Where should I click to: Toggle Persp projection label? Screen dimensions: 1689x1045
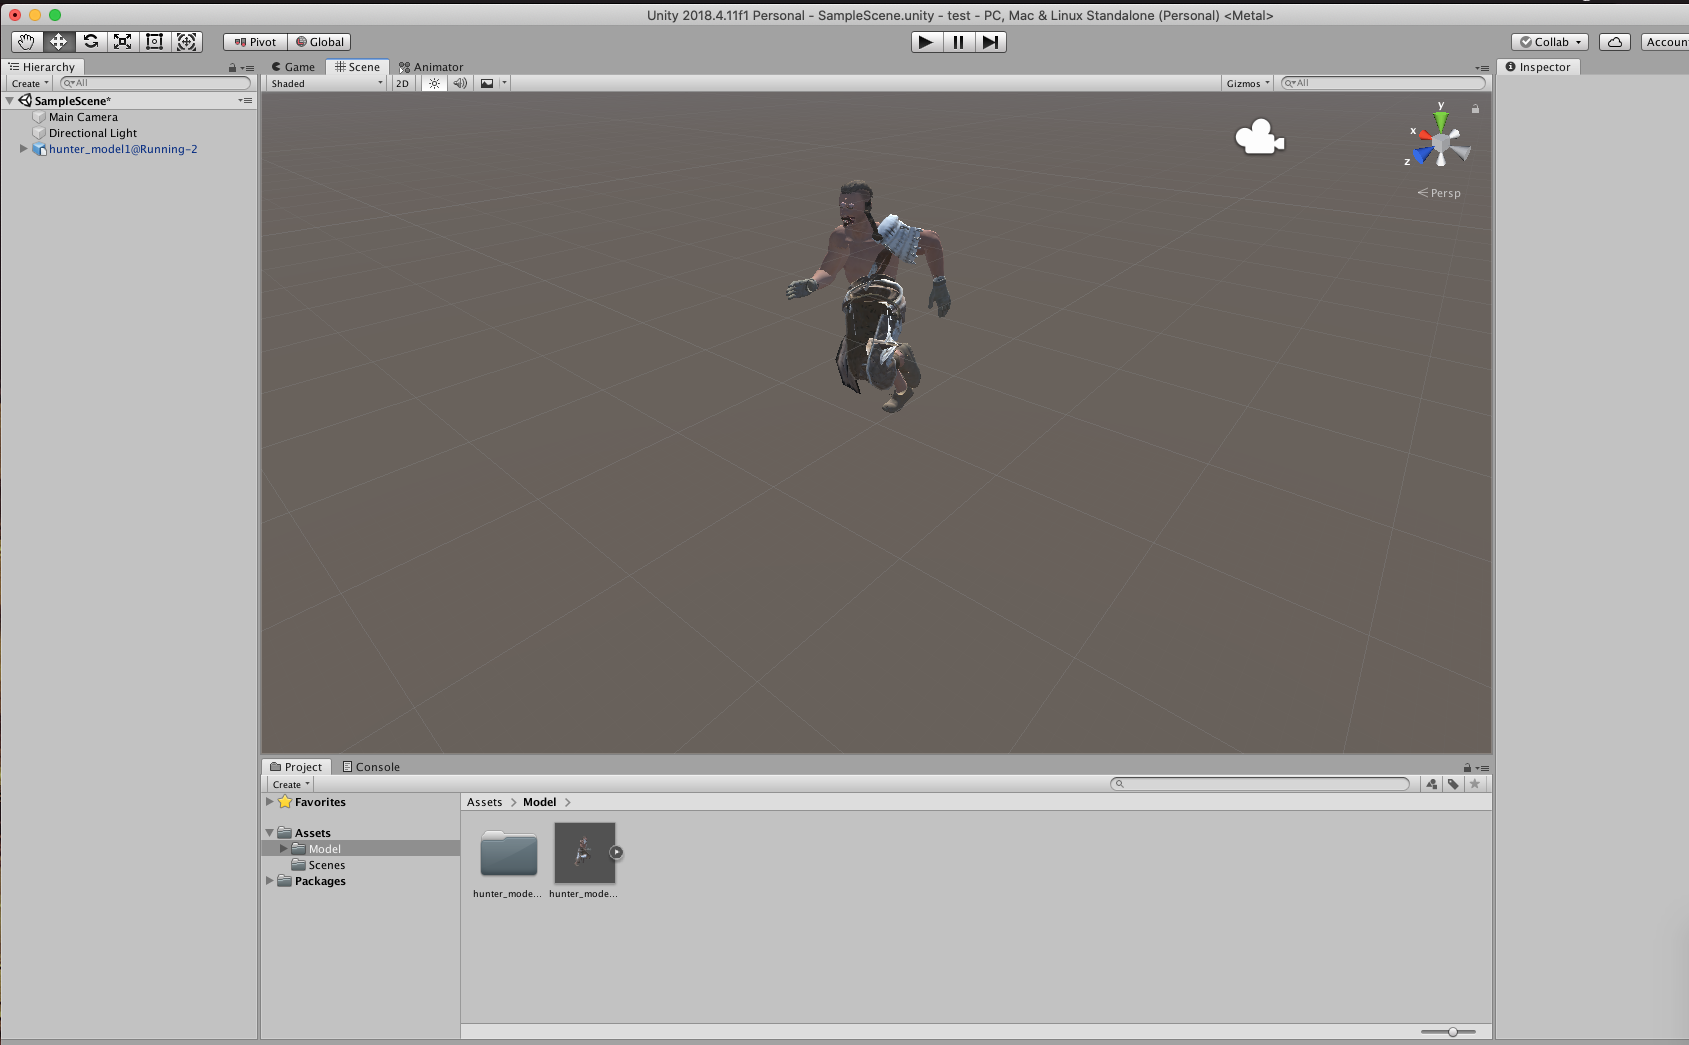point(1439,193)
